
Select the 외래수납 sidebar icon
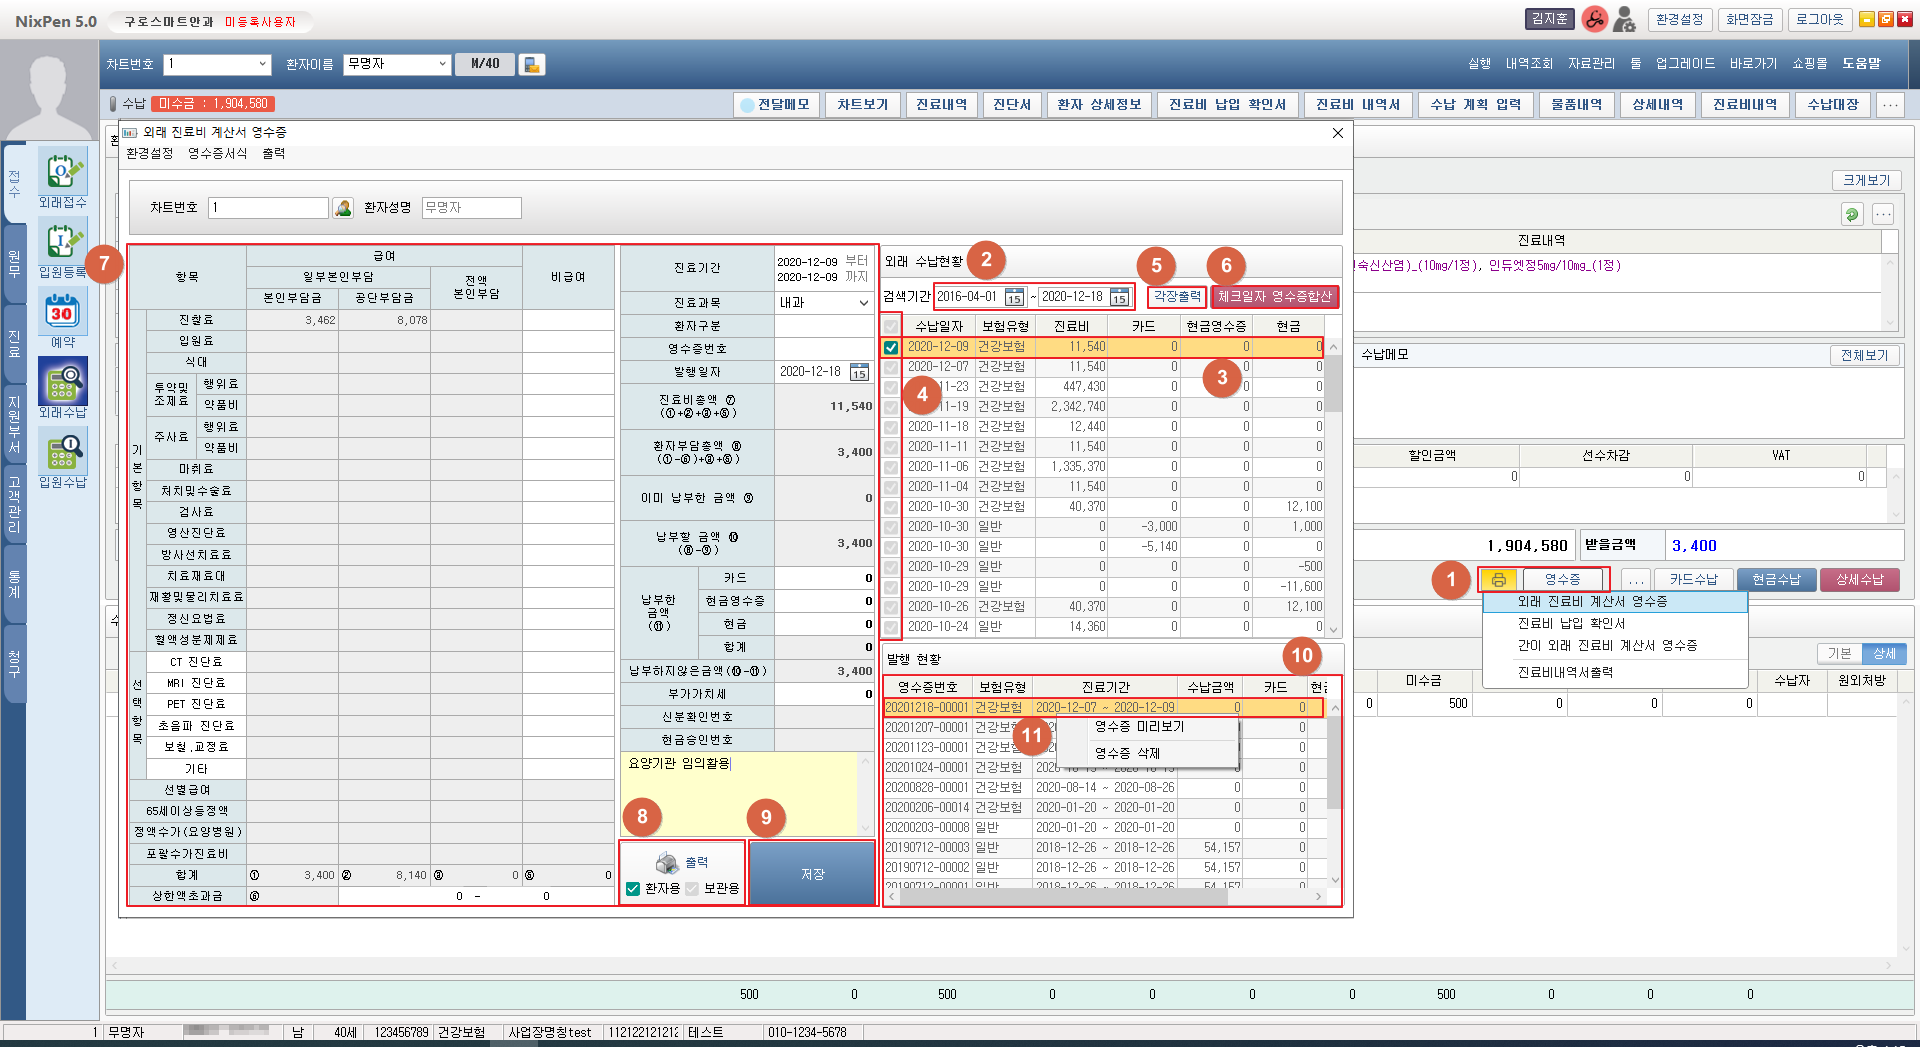62,382
